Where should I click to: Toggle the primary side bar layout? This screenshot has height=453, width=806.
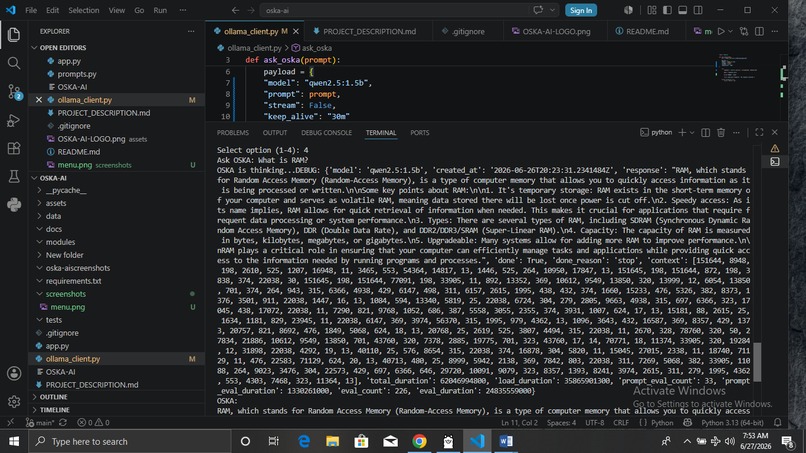coord(667,10)
